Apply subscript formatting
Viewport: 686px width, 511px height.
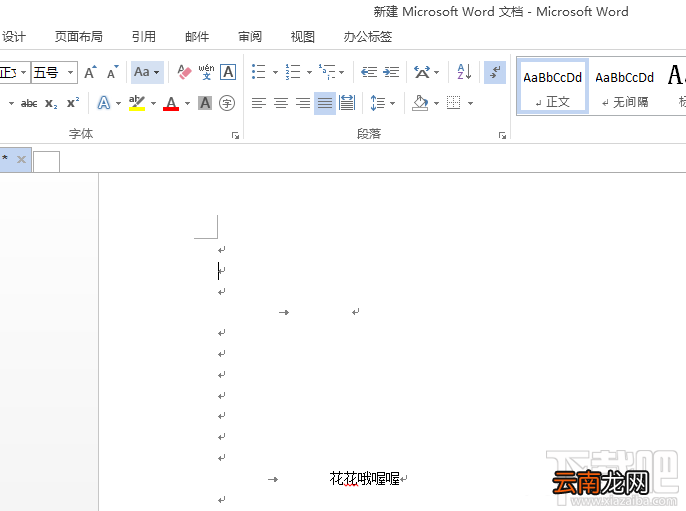[51, 104]
